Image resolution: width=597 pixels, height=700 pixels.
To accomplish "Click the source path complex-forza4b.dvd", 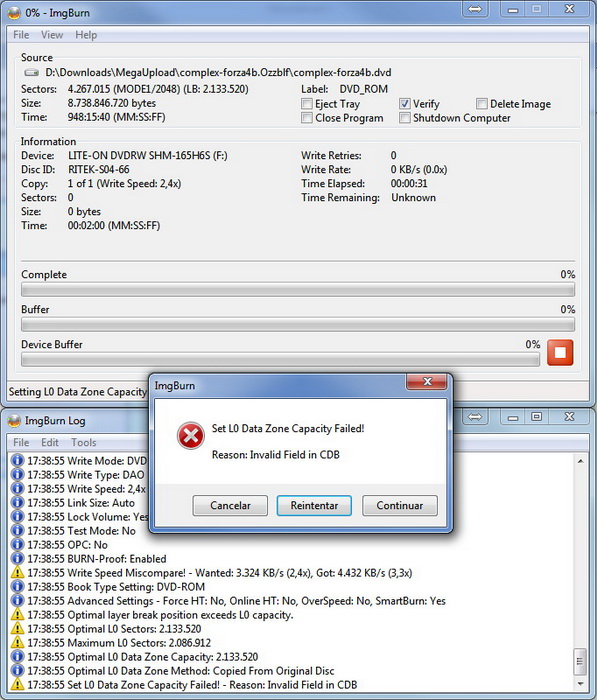I will tap(218, 72).
